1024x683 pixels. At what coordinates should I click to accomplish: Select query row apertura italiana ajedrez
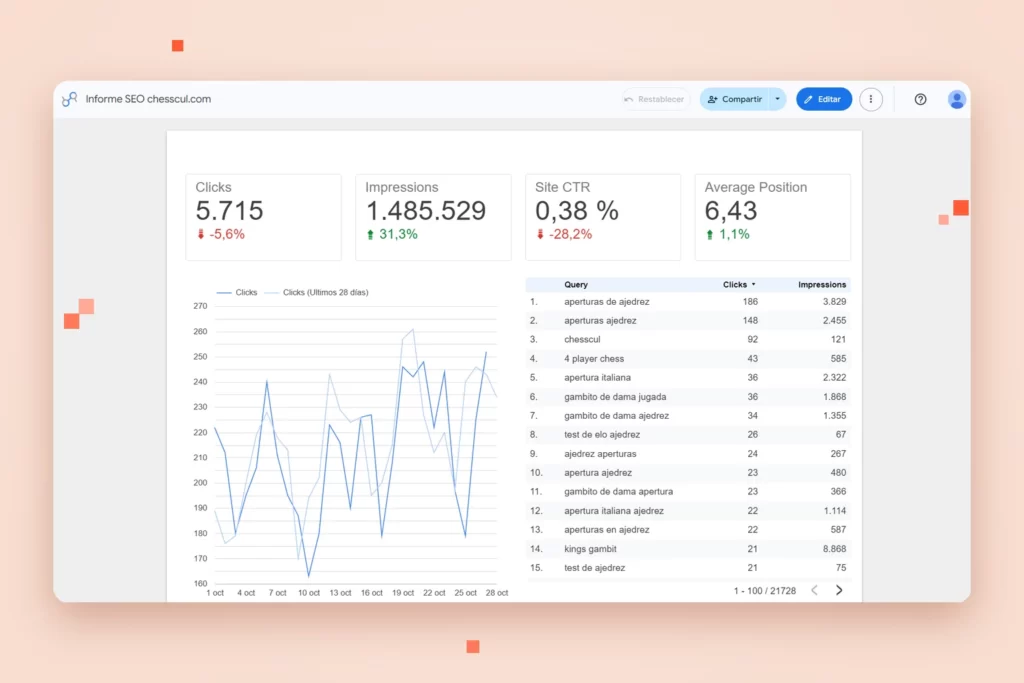point(688,511)
